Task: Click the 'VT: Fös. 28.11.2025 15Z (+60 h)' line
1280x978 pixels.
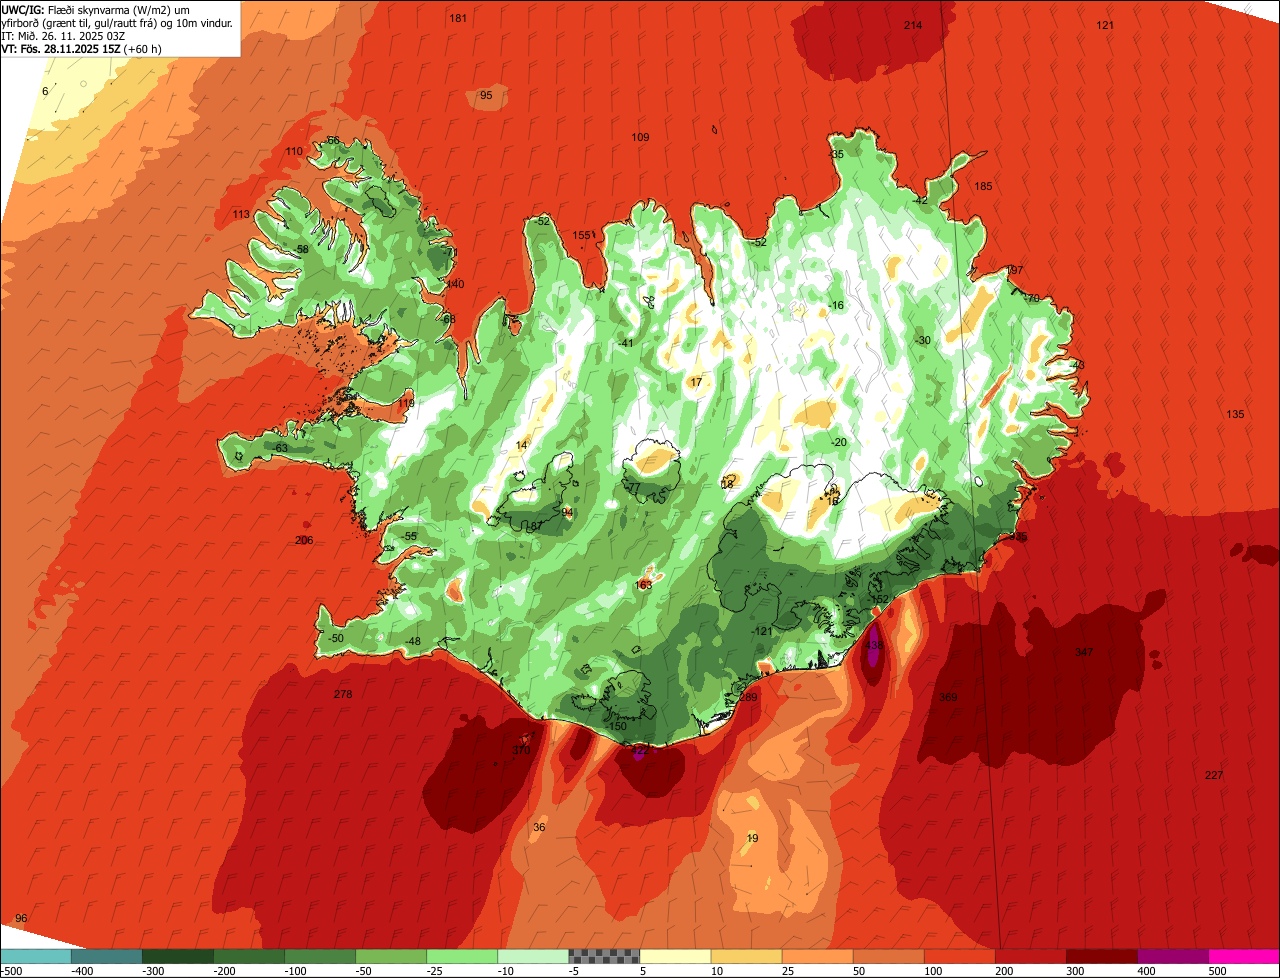Action: point(82,49)
